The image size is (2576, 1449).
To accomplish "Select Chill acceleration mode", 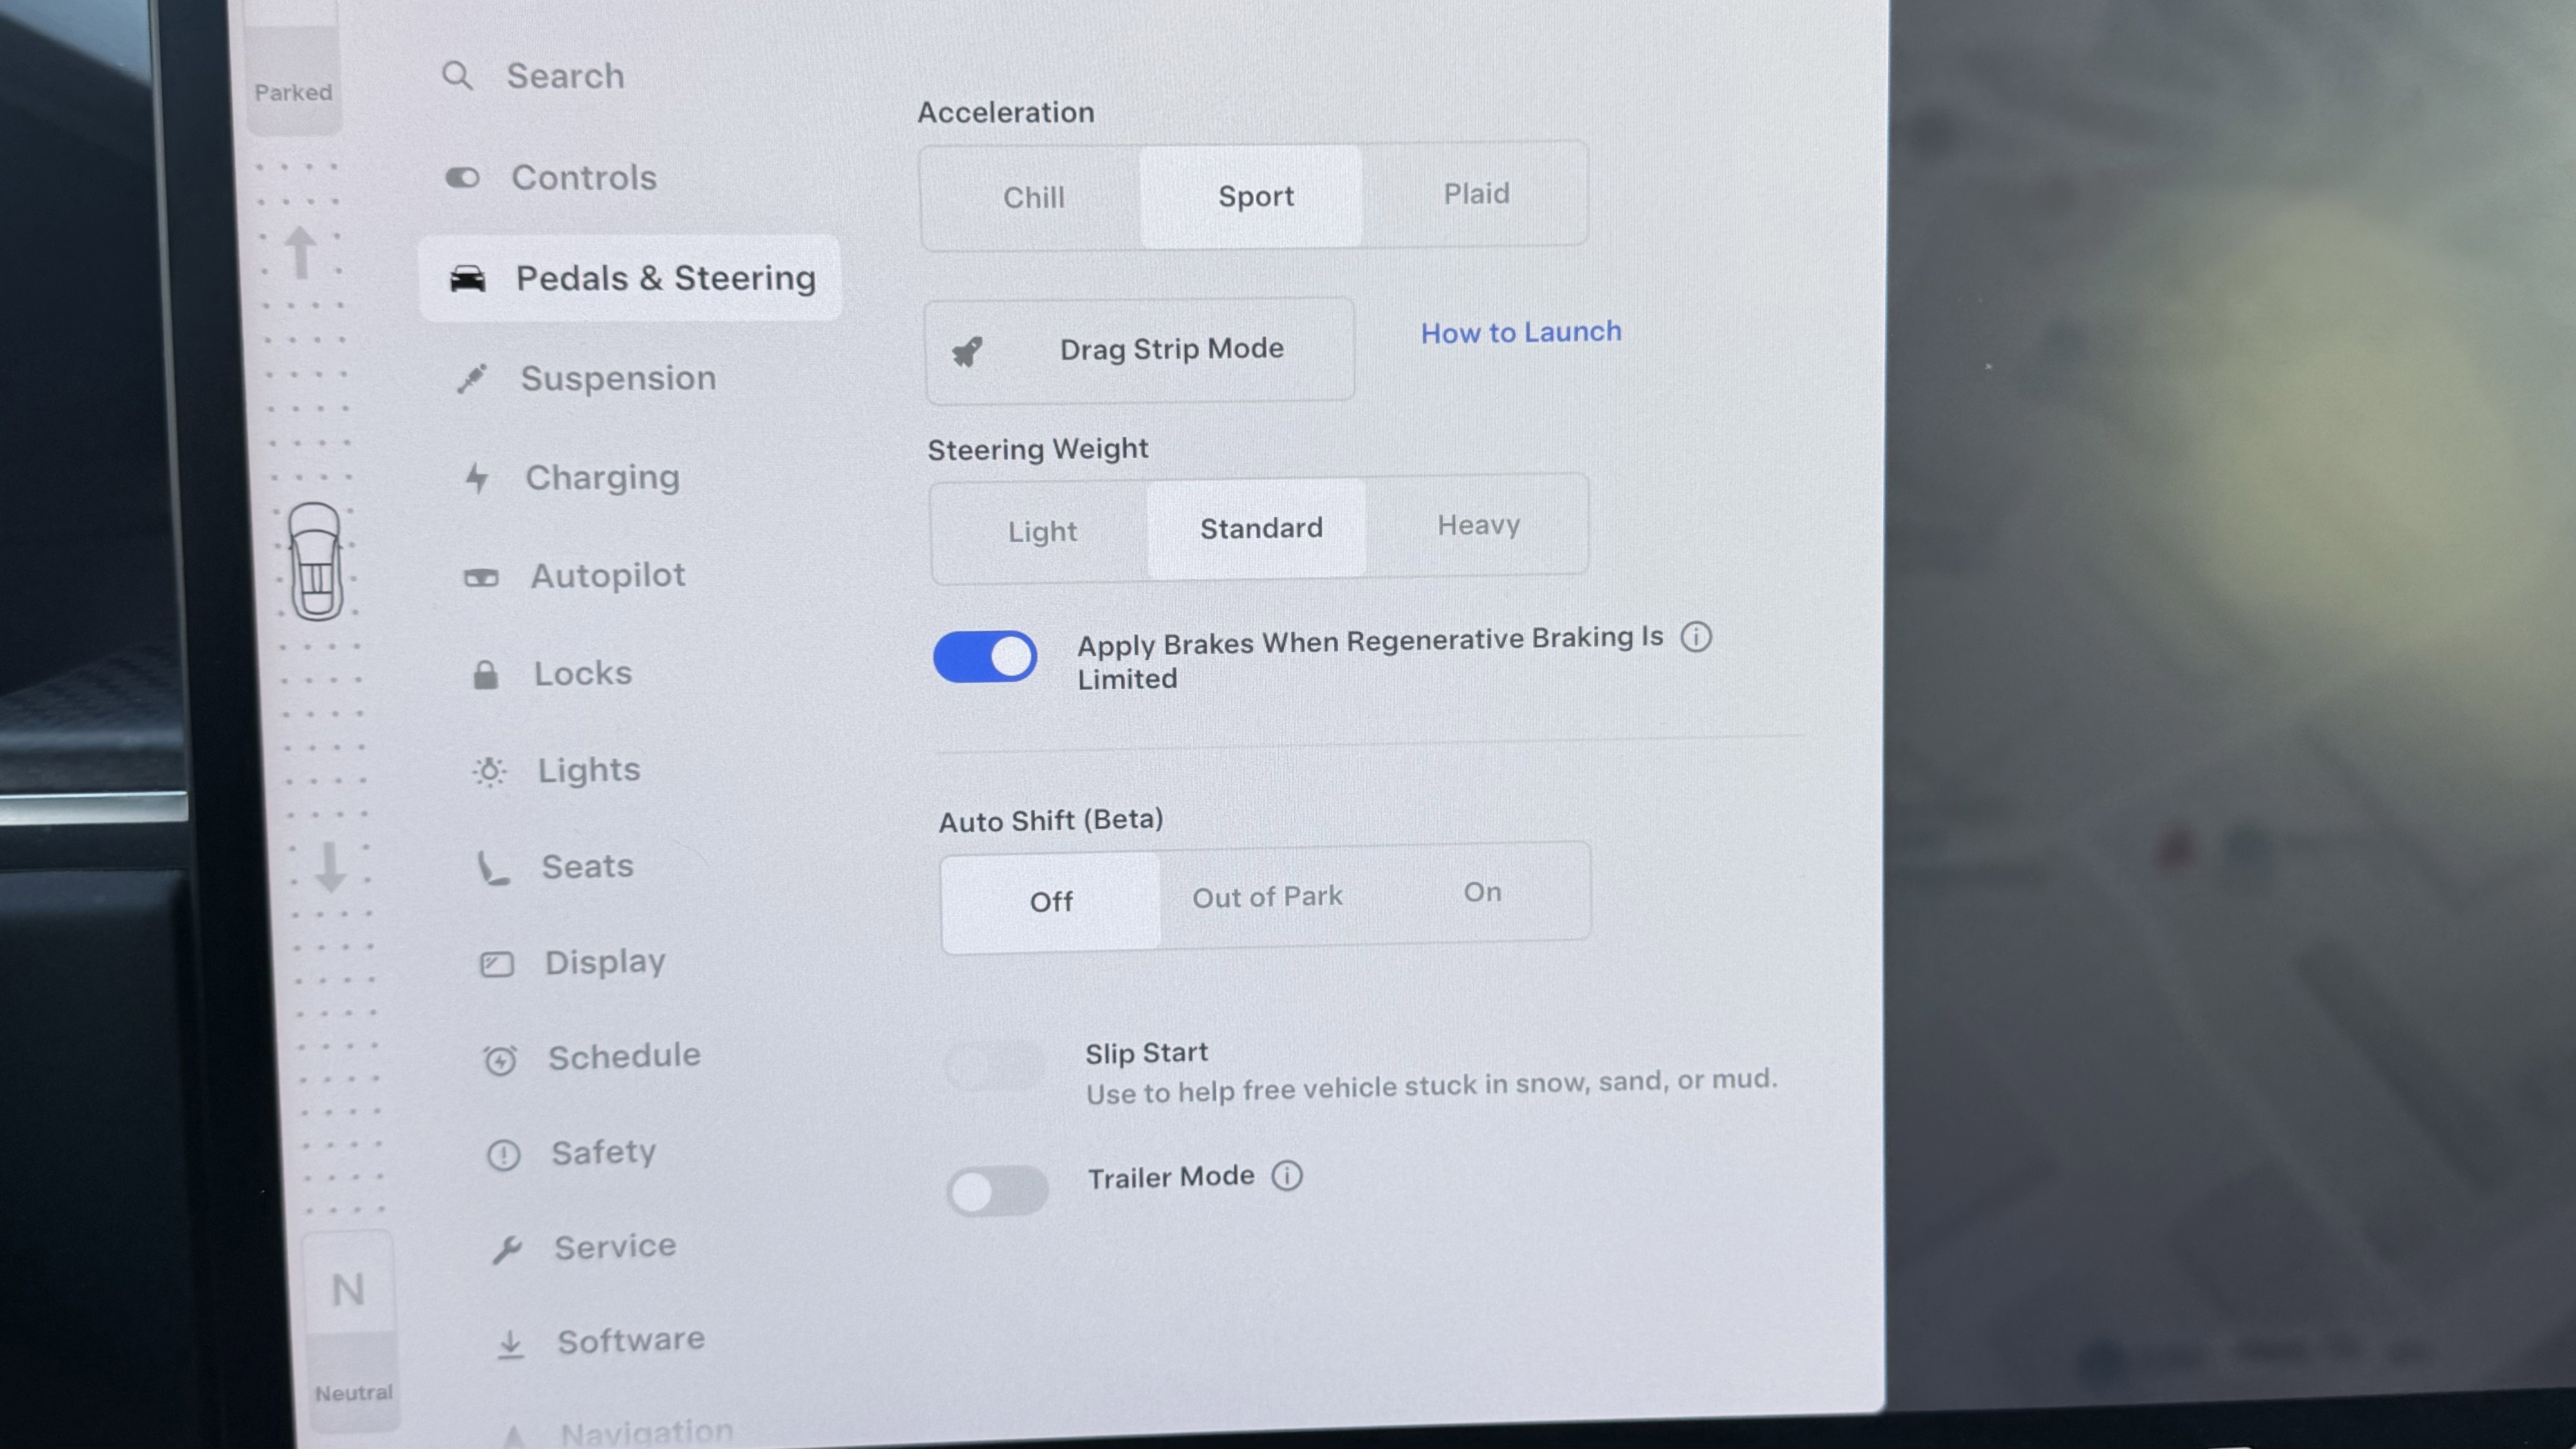I will click(x=1033, y=197).
